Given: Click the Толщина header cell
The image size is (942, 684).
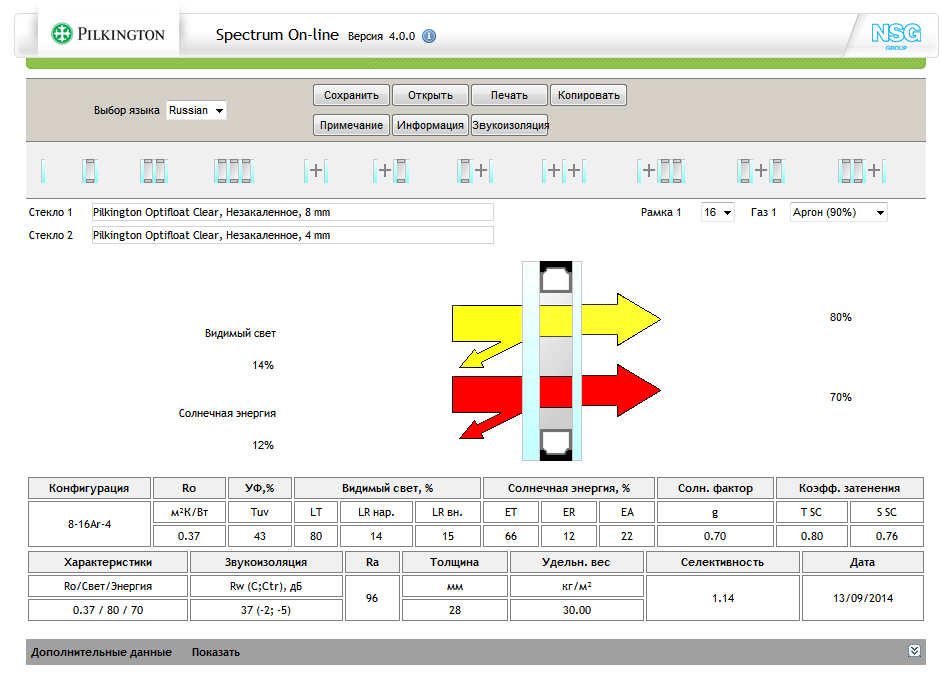Looking at the screenshot, I should click(x=454, y=562).
